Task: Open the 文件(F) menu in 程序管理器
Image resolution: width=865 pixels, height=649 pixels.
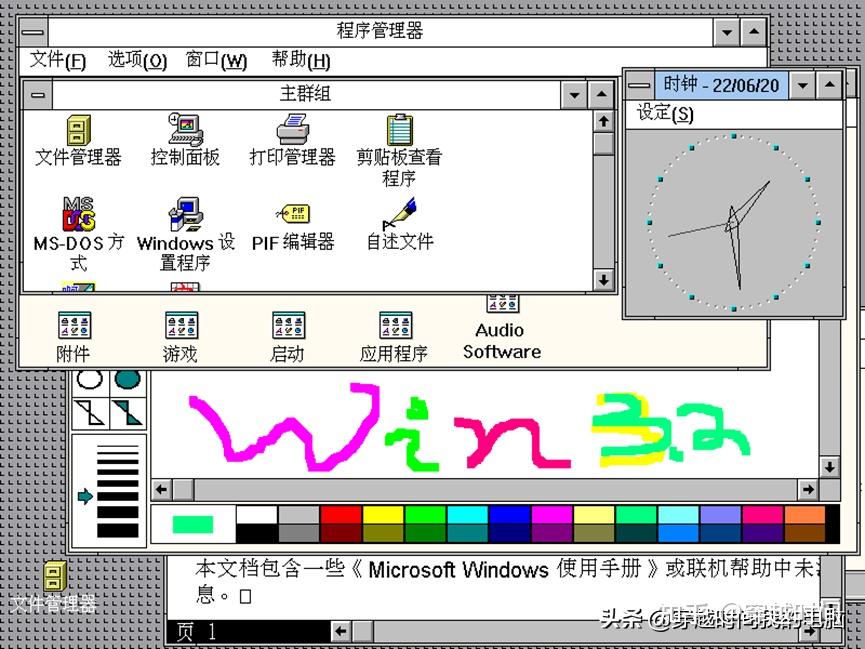Action: pos(55,60)
